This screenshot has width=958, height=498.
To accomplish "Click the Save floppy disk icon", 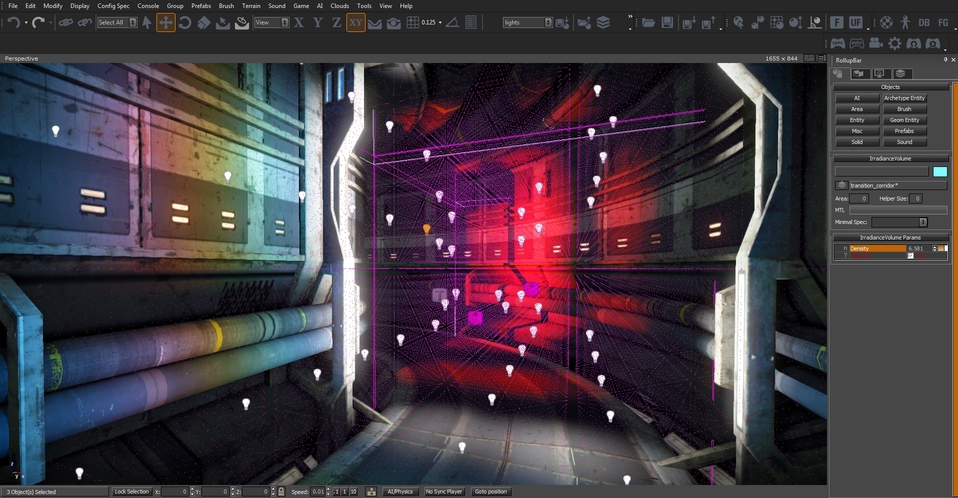I will pos(667,22).
